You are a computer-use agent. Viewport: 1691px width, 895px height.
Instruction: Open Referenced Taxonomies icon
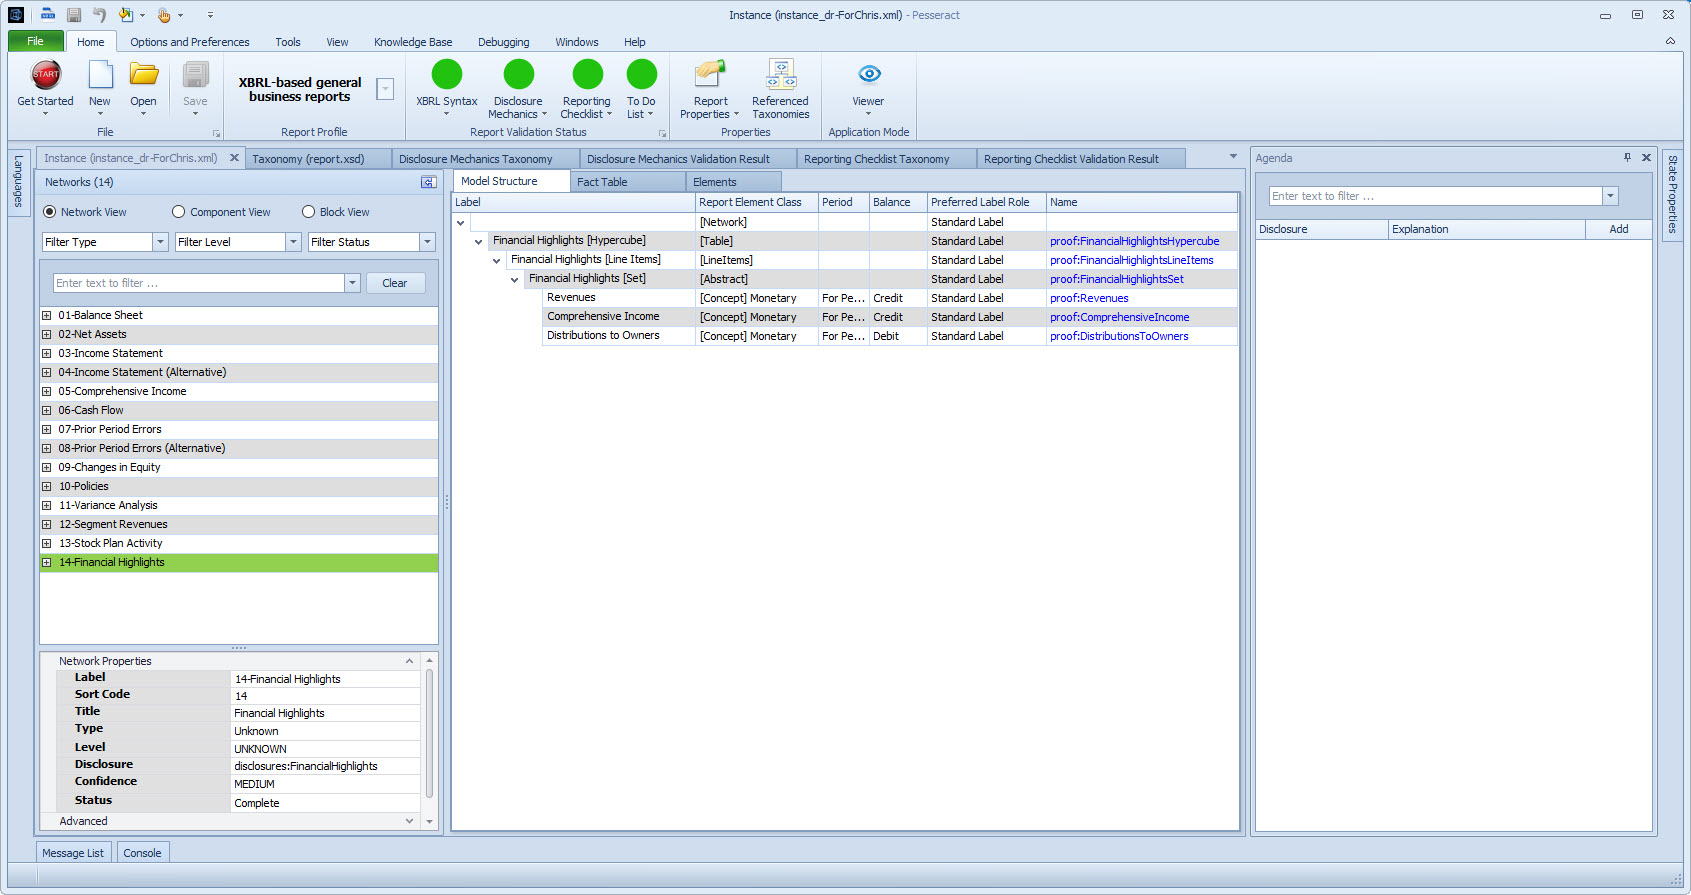pyautogui.click(x=780, y=74)
